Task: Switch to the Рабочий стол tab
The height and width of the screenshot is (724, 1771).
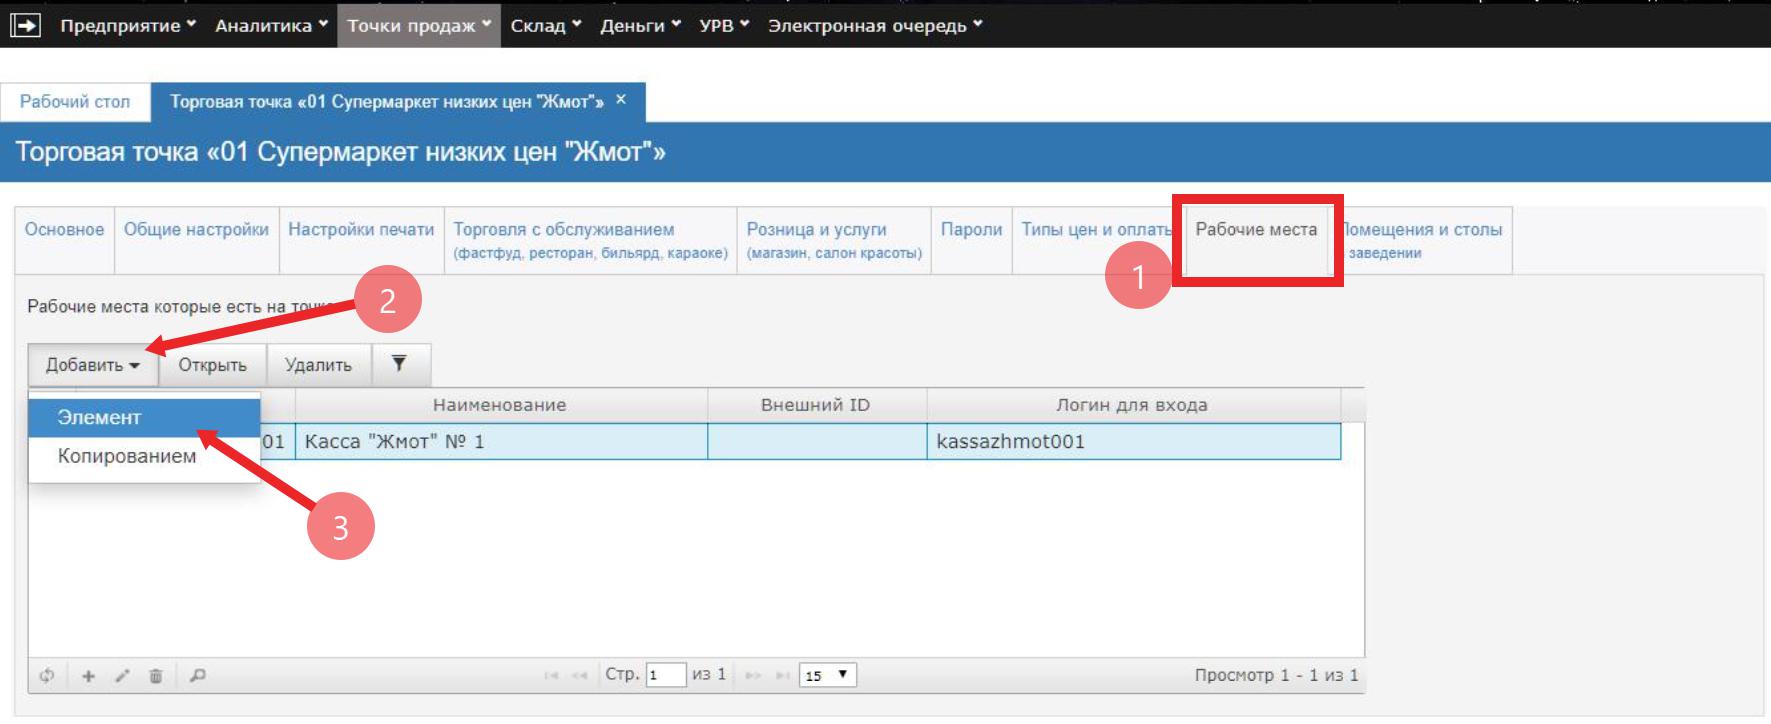Action: coord(75,102)
